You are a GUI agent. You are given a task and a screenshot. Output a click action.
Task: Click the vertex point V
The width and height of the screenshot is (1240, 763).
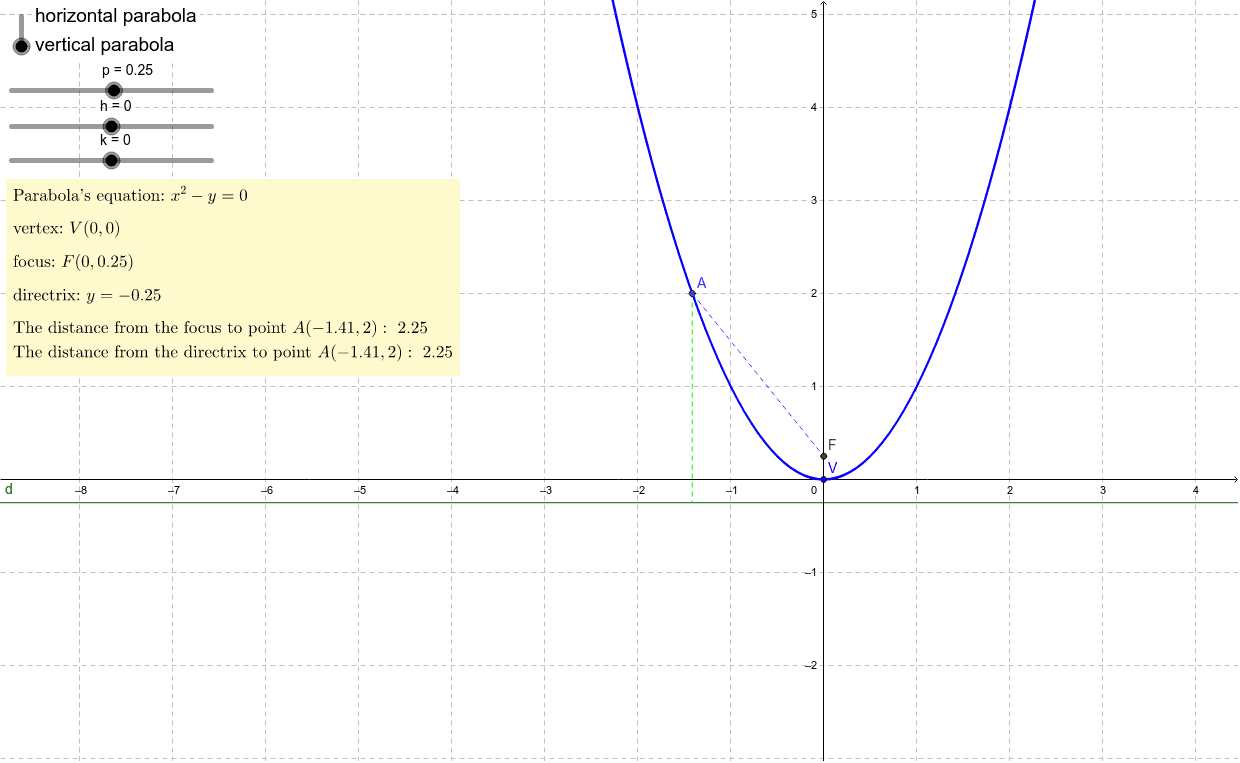[824, 479]
